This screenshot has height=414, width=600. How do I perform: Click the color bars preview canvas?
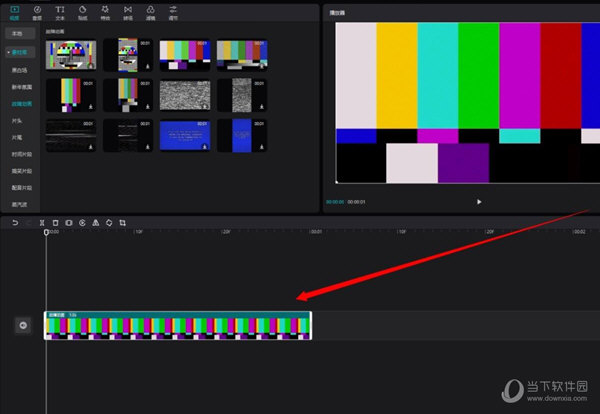468,103
